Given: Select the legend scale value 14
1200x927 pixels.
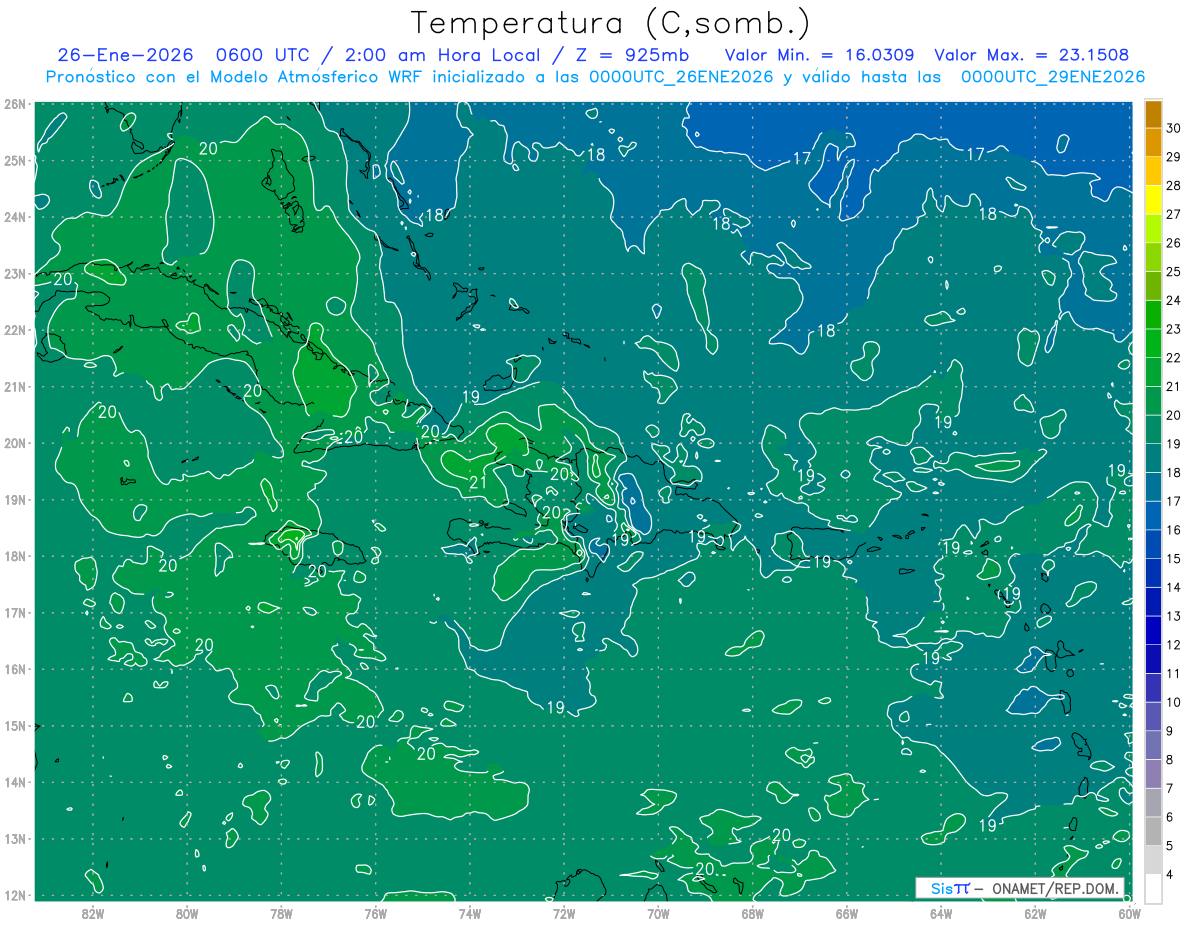Looking at the screenshot, I should pos(1174,587).
